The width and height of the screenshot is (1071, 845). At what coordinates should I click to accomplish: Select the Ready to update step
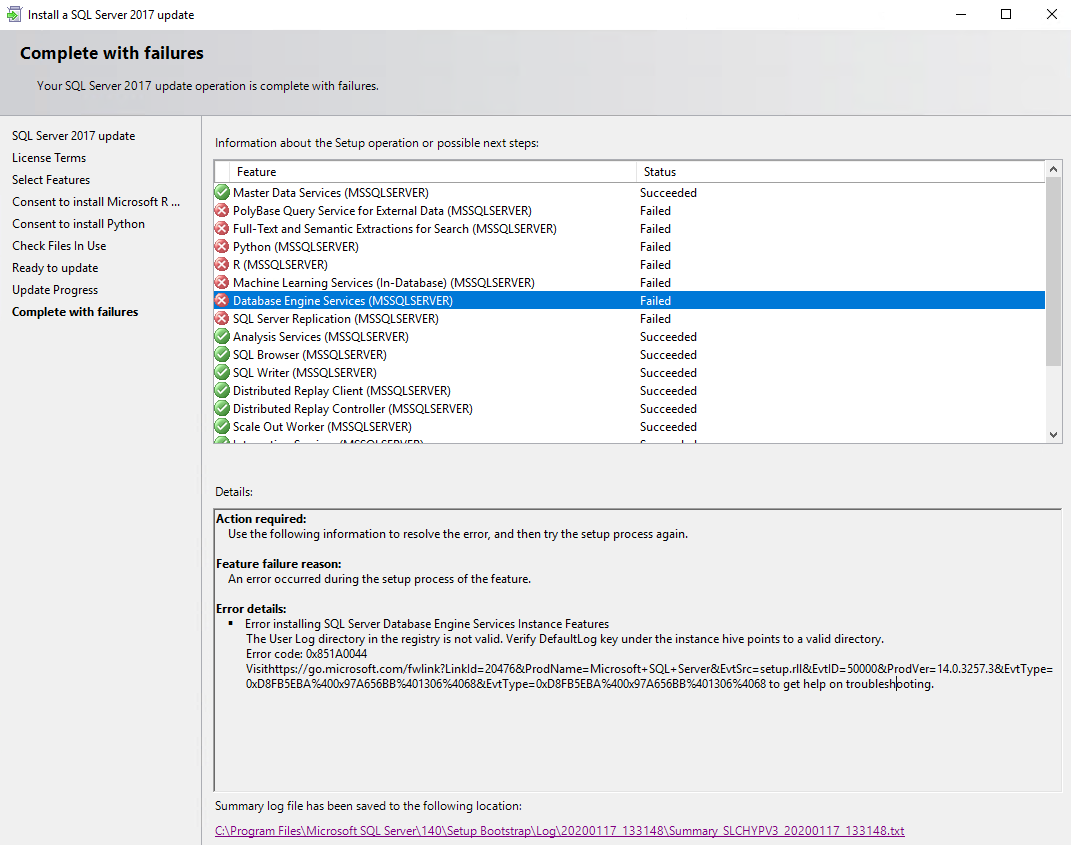[x=55, y=268]
